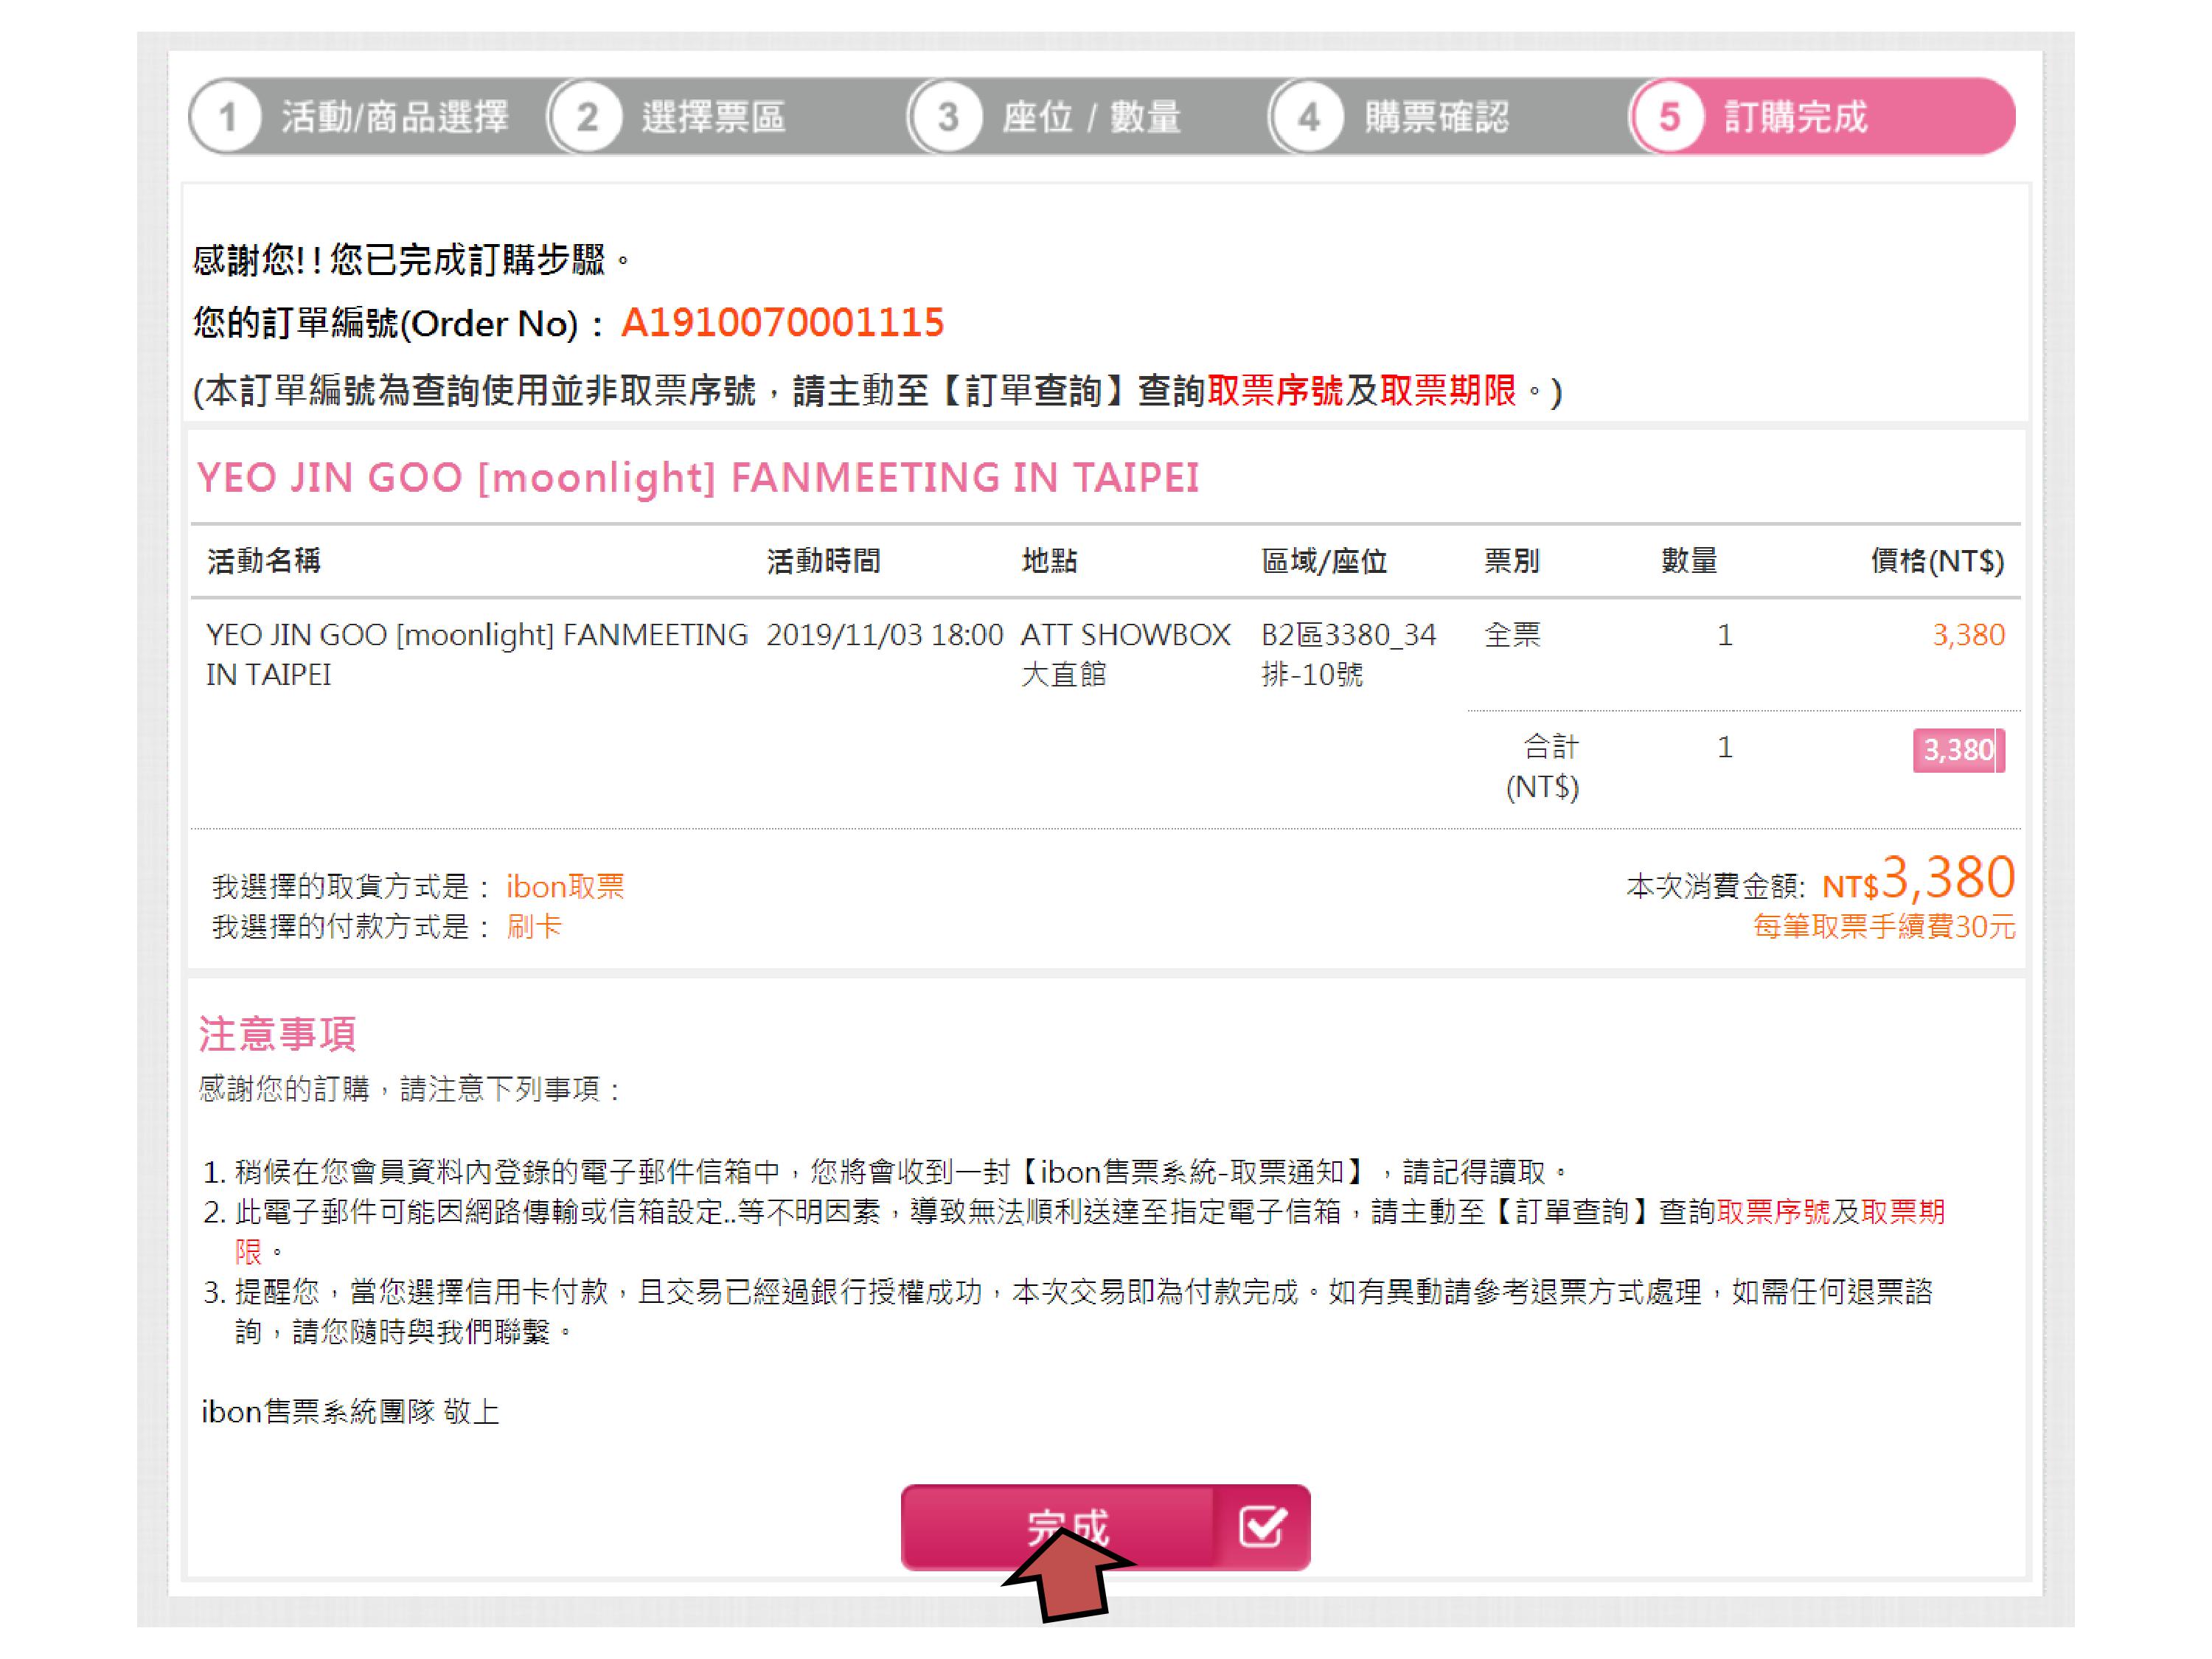
Task: Select step 3 座位 / 數量 tab
Action: point(1087,117)
